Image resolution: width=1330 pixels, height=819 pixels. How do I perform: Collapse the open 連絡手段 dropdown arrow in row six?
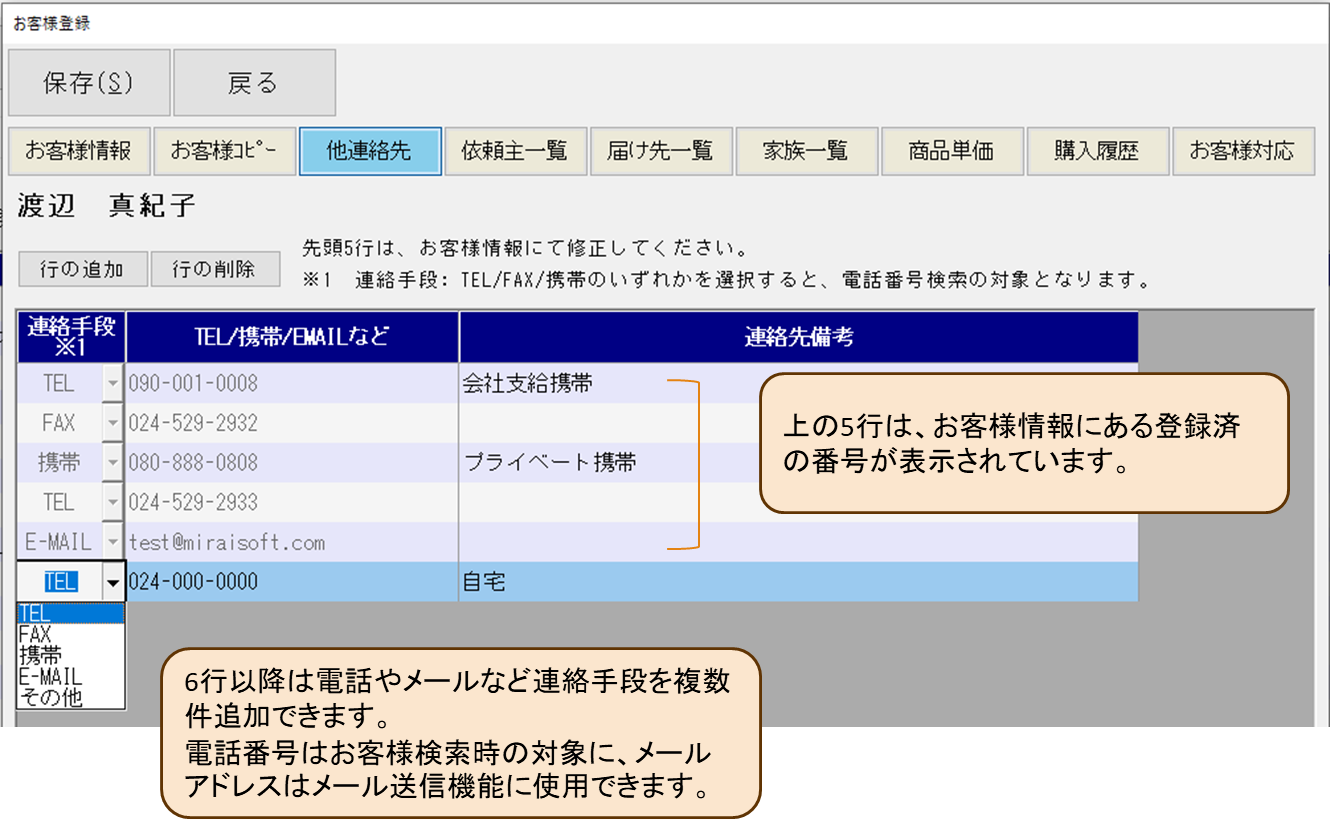coord(113,582)
